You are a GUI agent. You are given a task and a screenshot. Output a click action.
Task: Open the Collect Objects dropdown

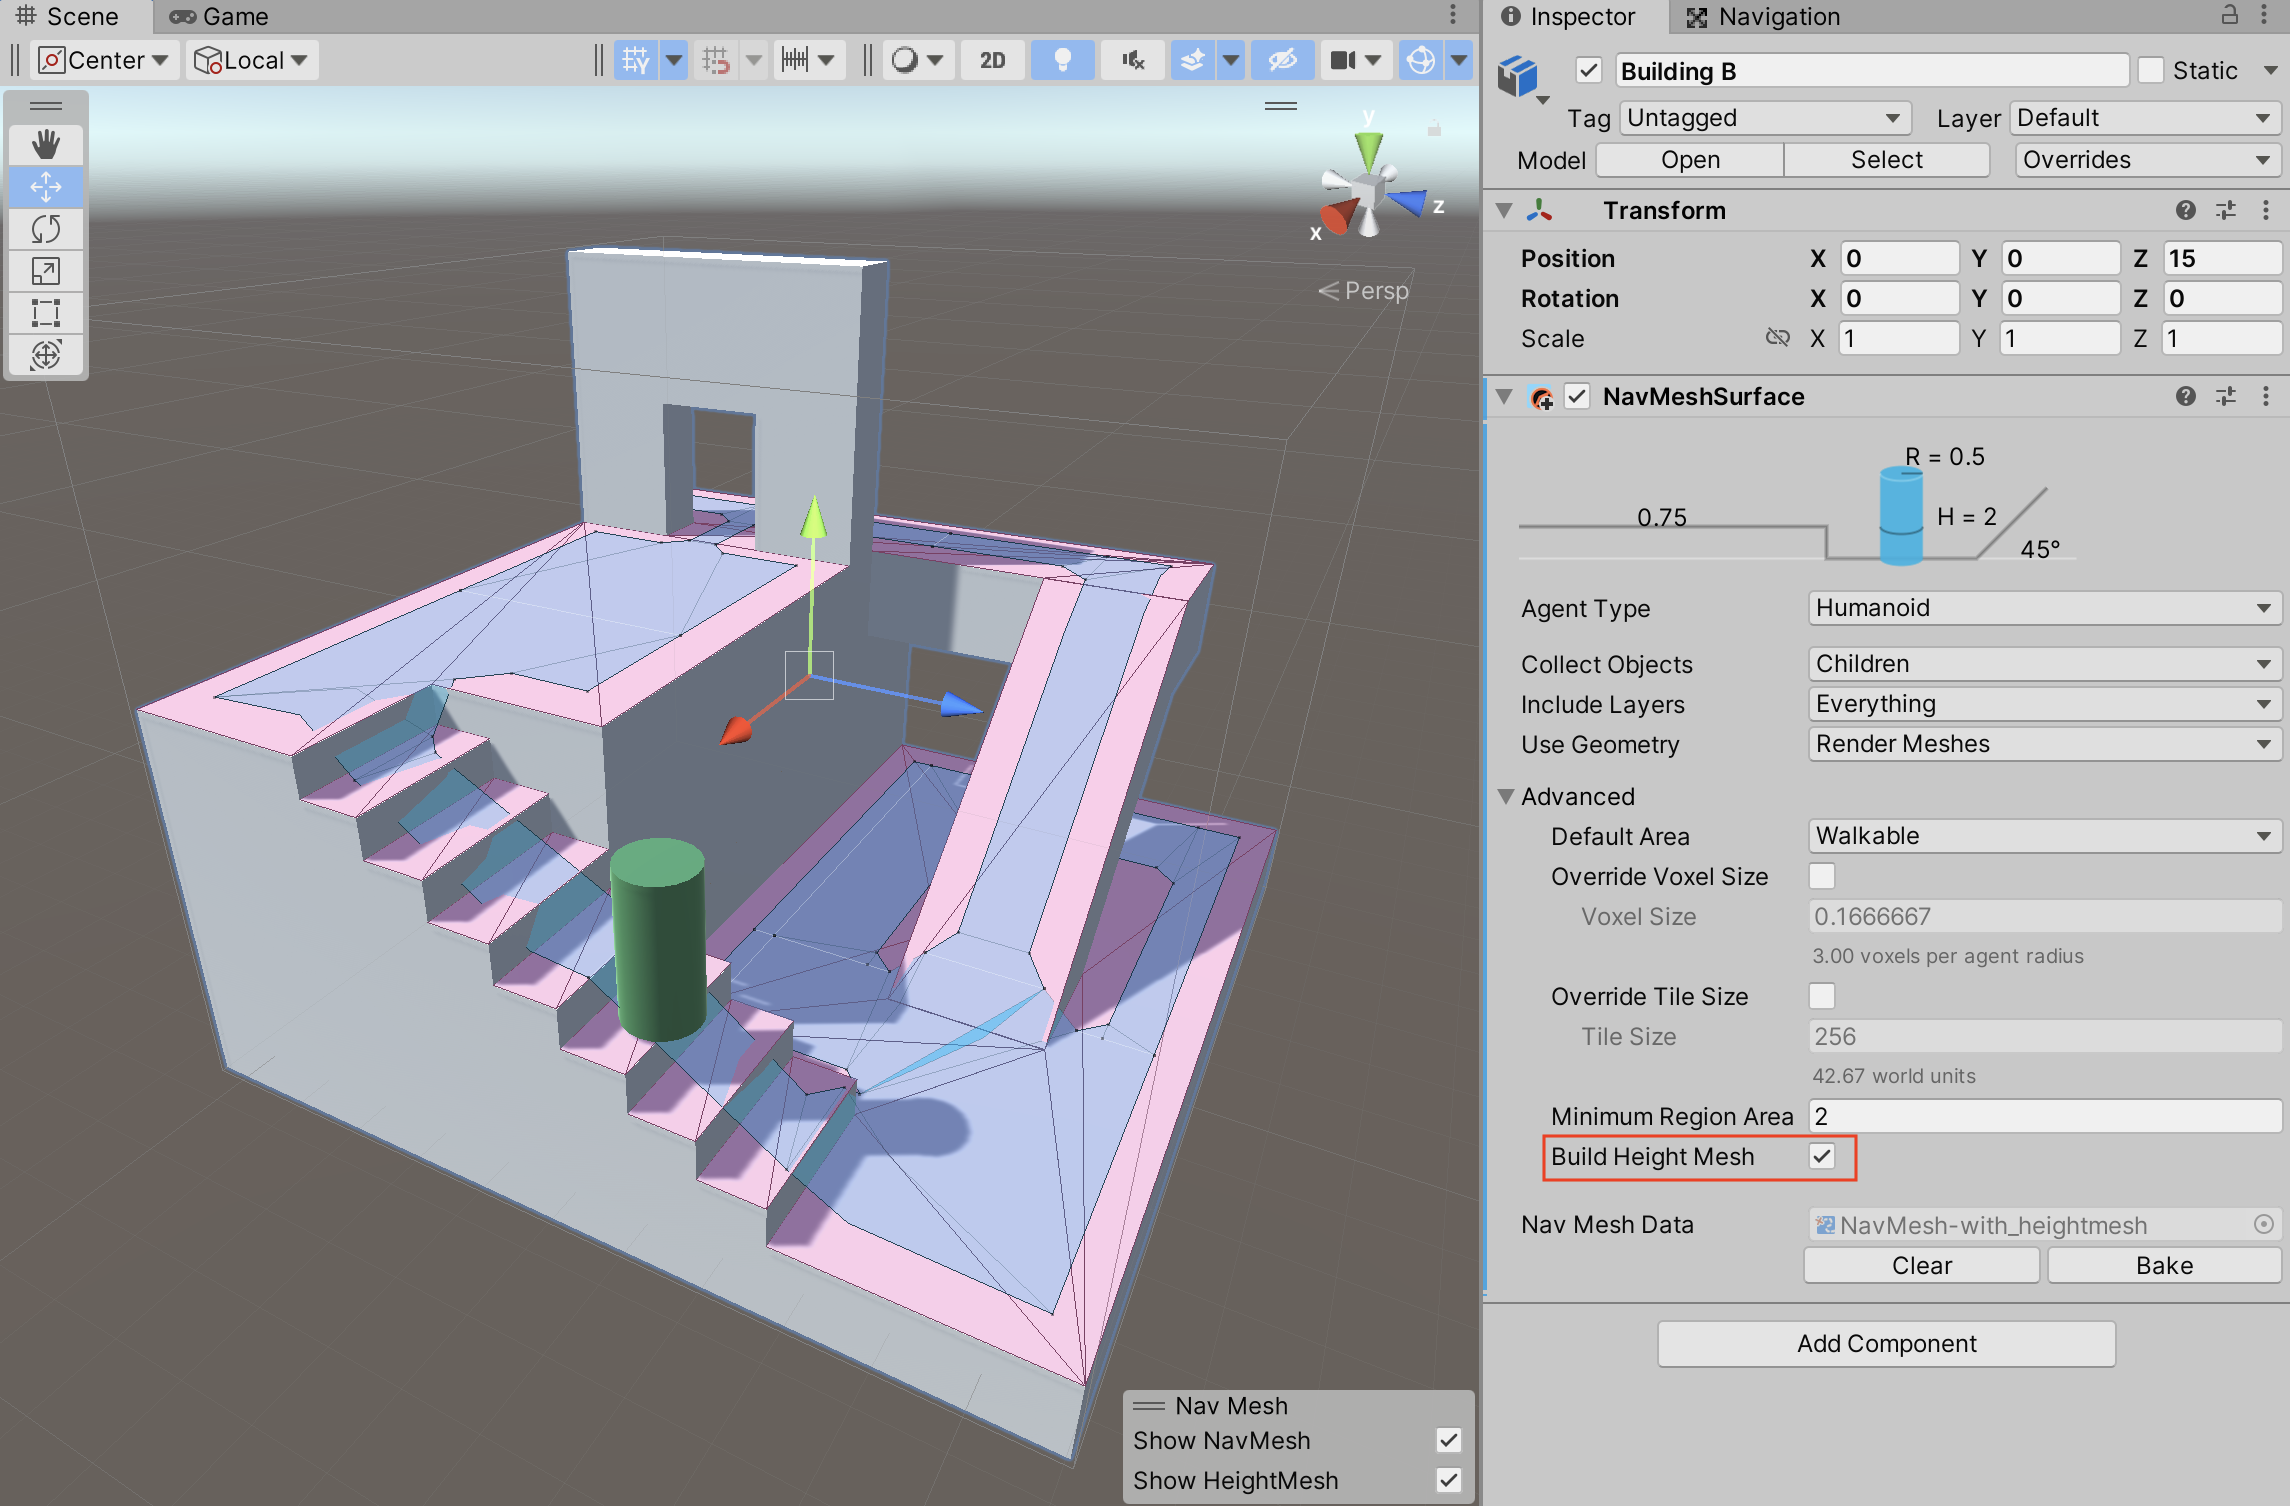pyautogui.click(x=2042, y=663)
